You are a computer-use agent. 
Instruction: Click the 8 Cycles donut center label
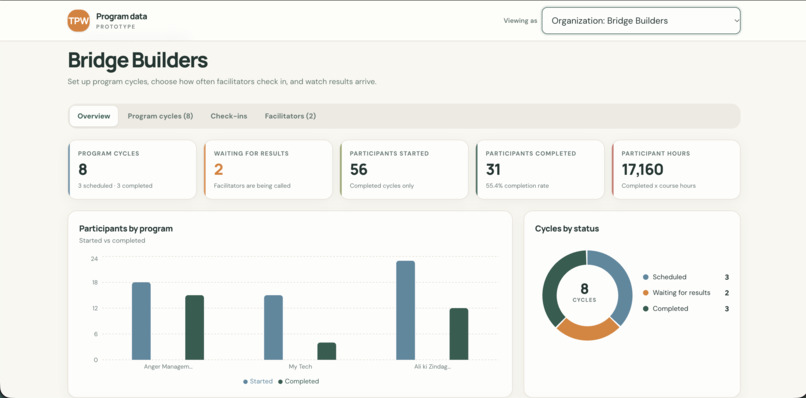(584, 292)
